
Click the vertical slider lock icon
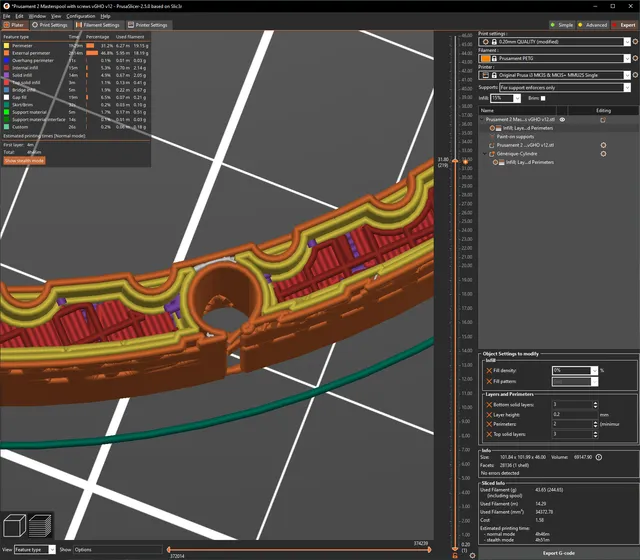[455, 555]
